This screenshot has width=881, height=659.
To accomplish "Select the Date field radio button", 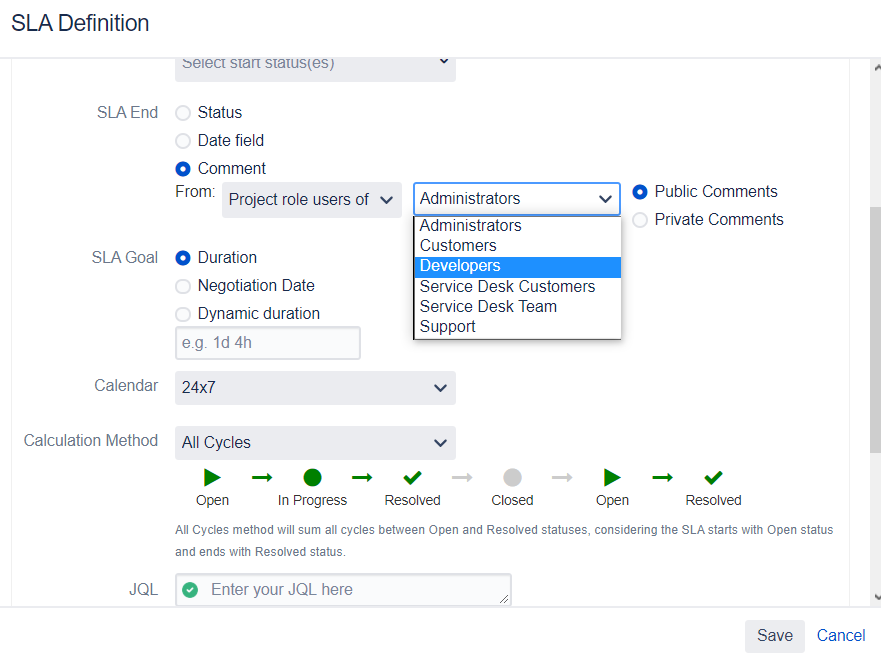I will click(183, 141).
